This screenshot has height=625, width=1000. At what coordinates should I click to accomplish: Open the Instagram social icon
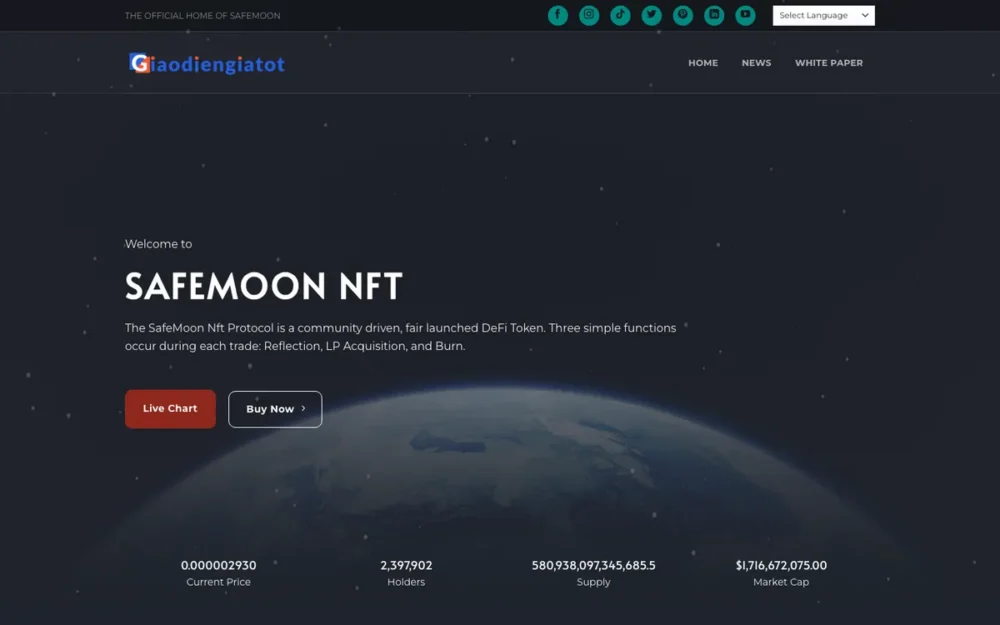click(x=589, y=15)
